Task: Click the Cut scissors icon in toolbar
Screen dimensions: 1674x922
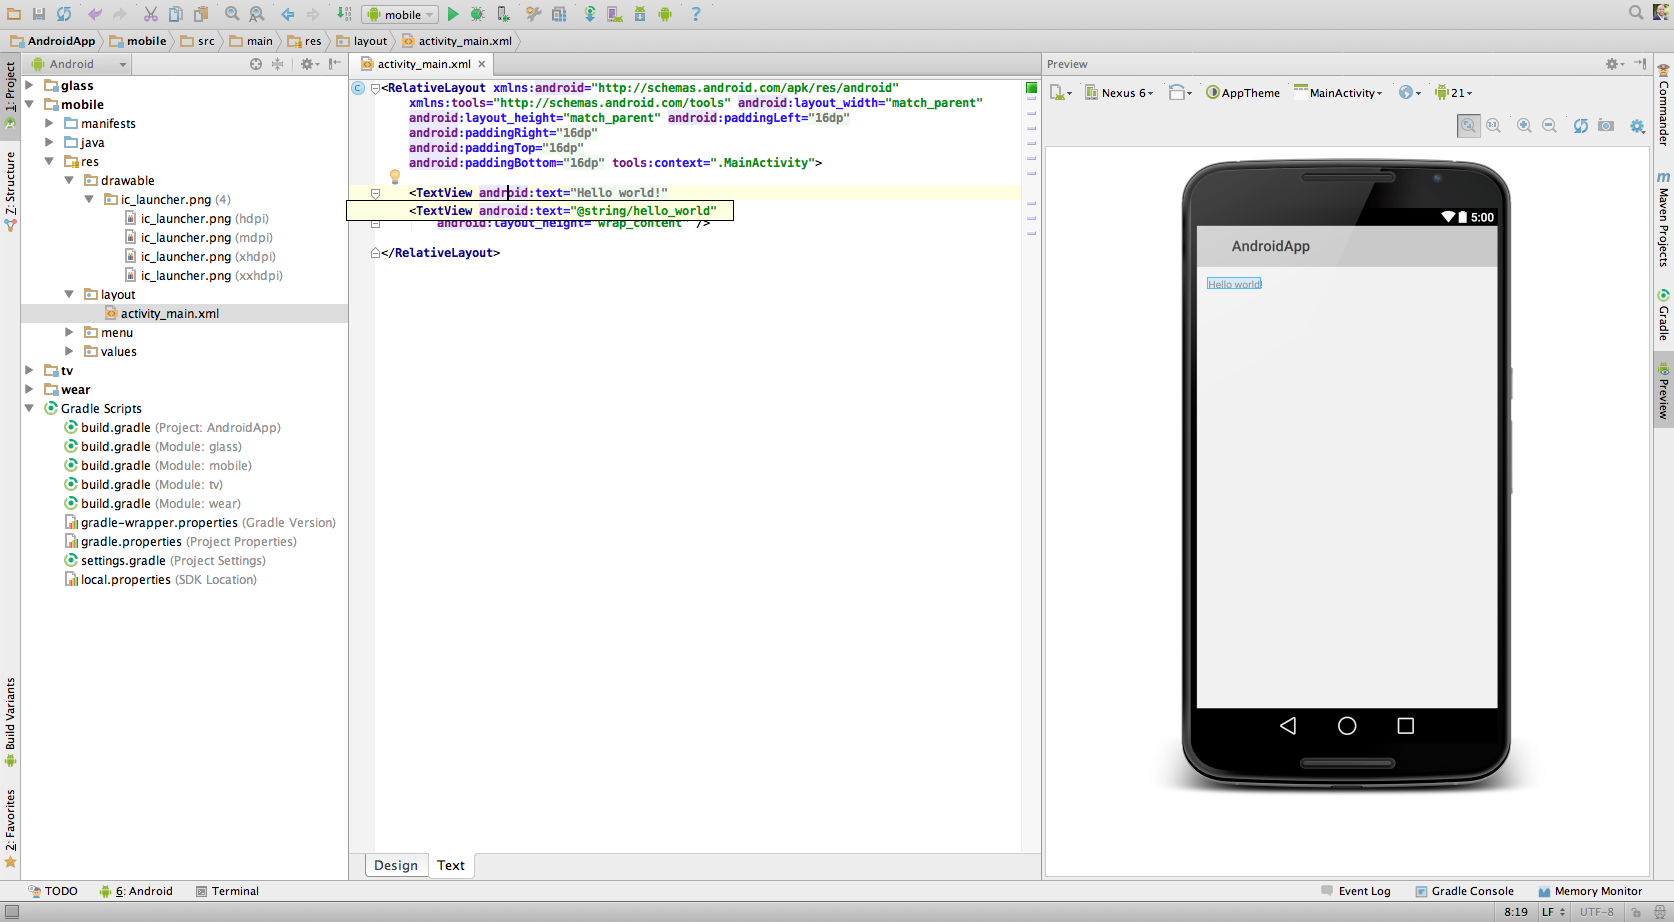Action: pos(150,14)
